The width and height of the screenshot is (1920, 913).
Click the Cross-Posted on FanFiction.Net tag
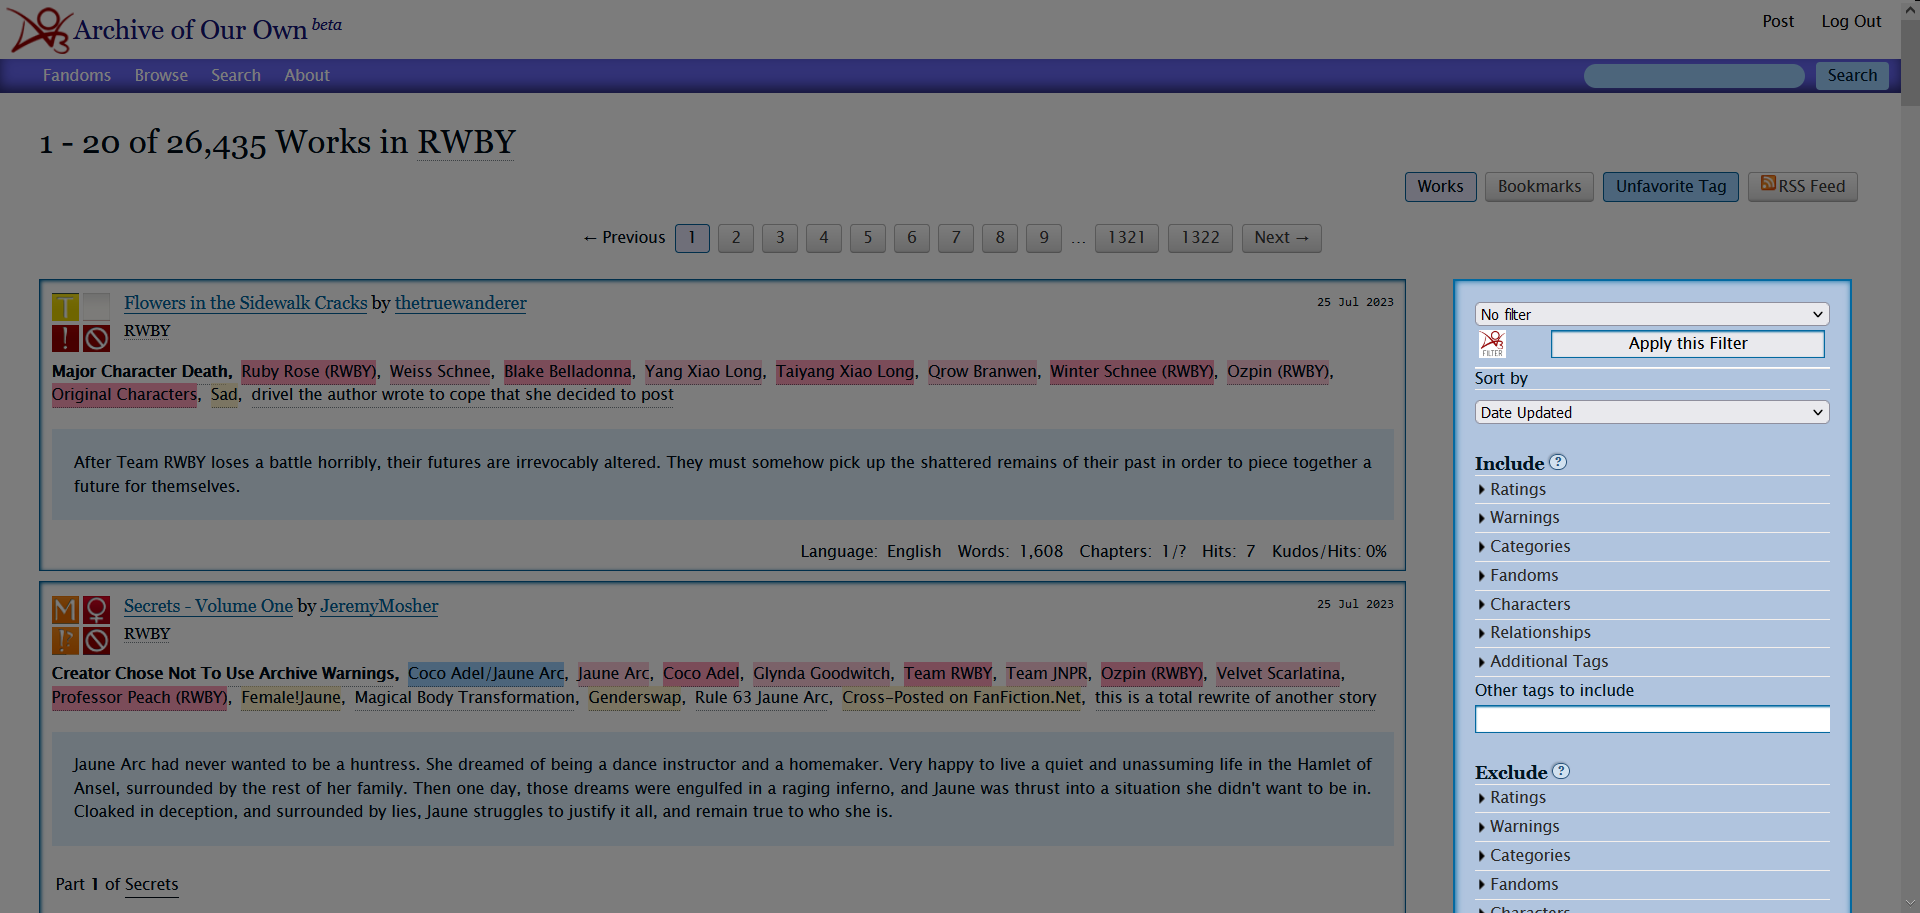click(962, 697)
